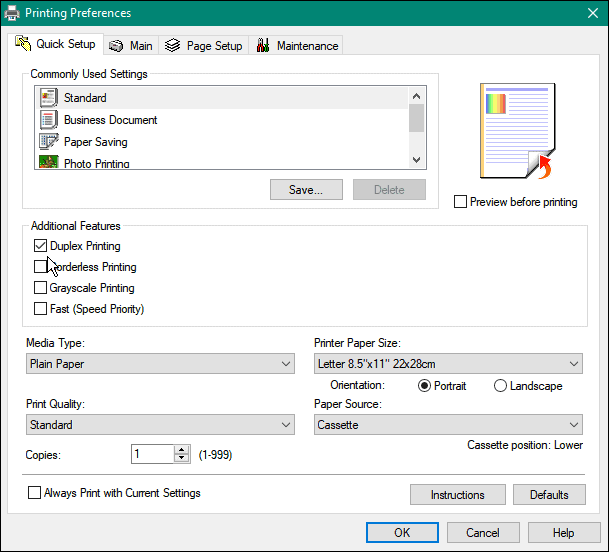The width and height of the screenshot is (609, 552).
Task: Check Always Print with Current Settings
Action: (34, 493)
